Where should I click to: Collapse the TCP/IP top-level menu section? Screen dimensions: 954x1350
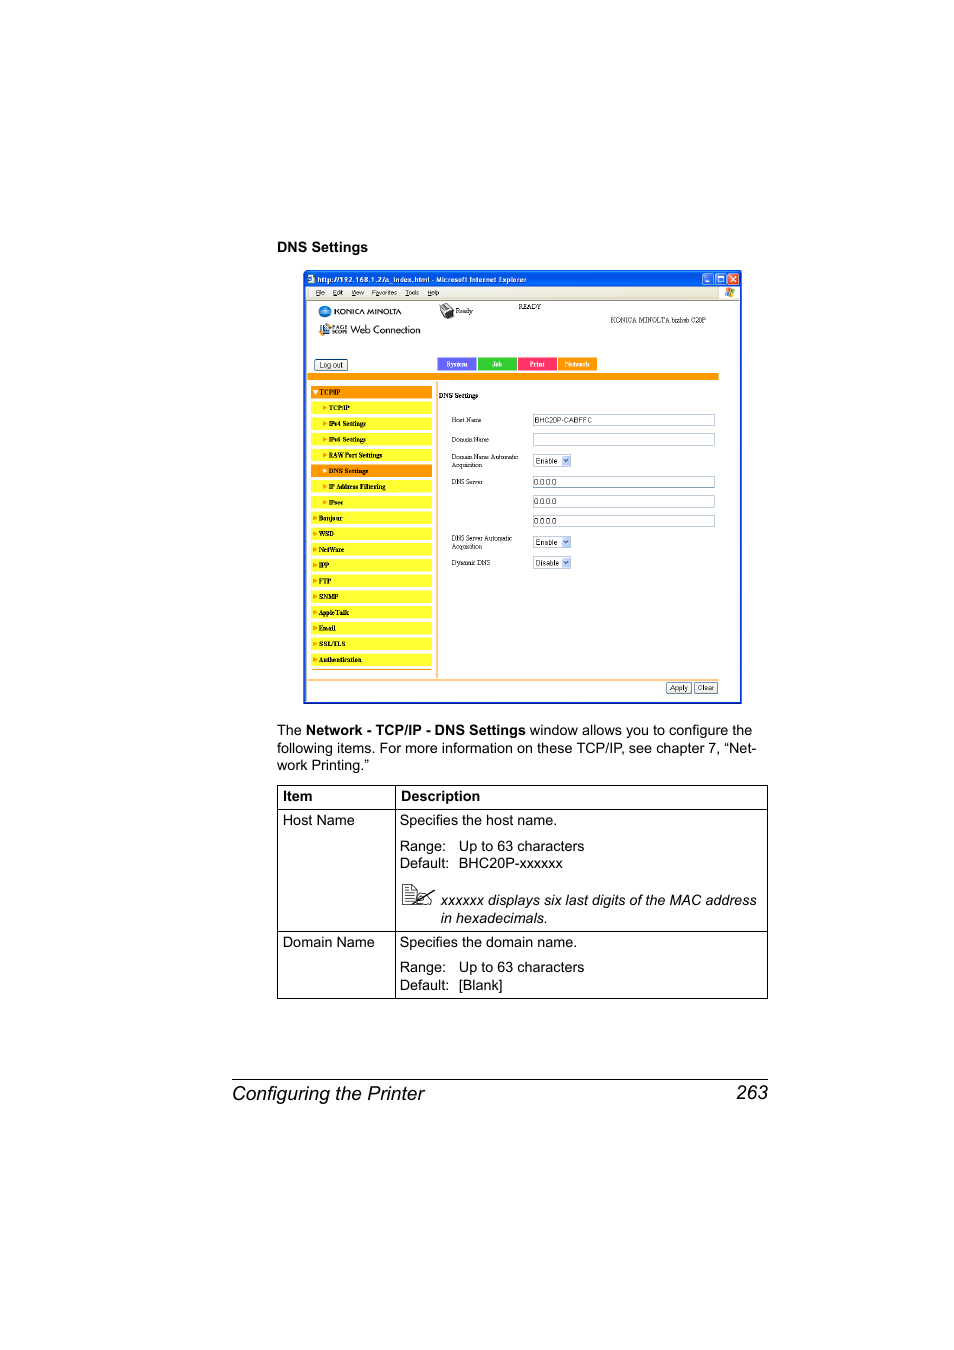[x=371, y=392]
